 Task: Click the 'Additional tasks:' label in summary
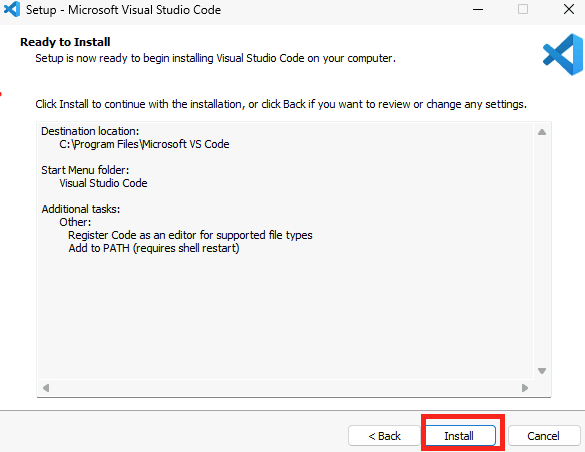(x=81, y=209)
